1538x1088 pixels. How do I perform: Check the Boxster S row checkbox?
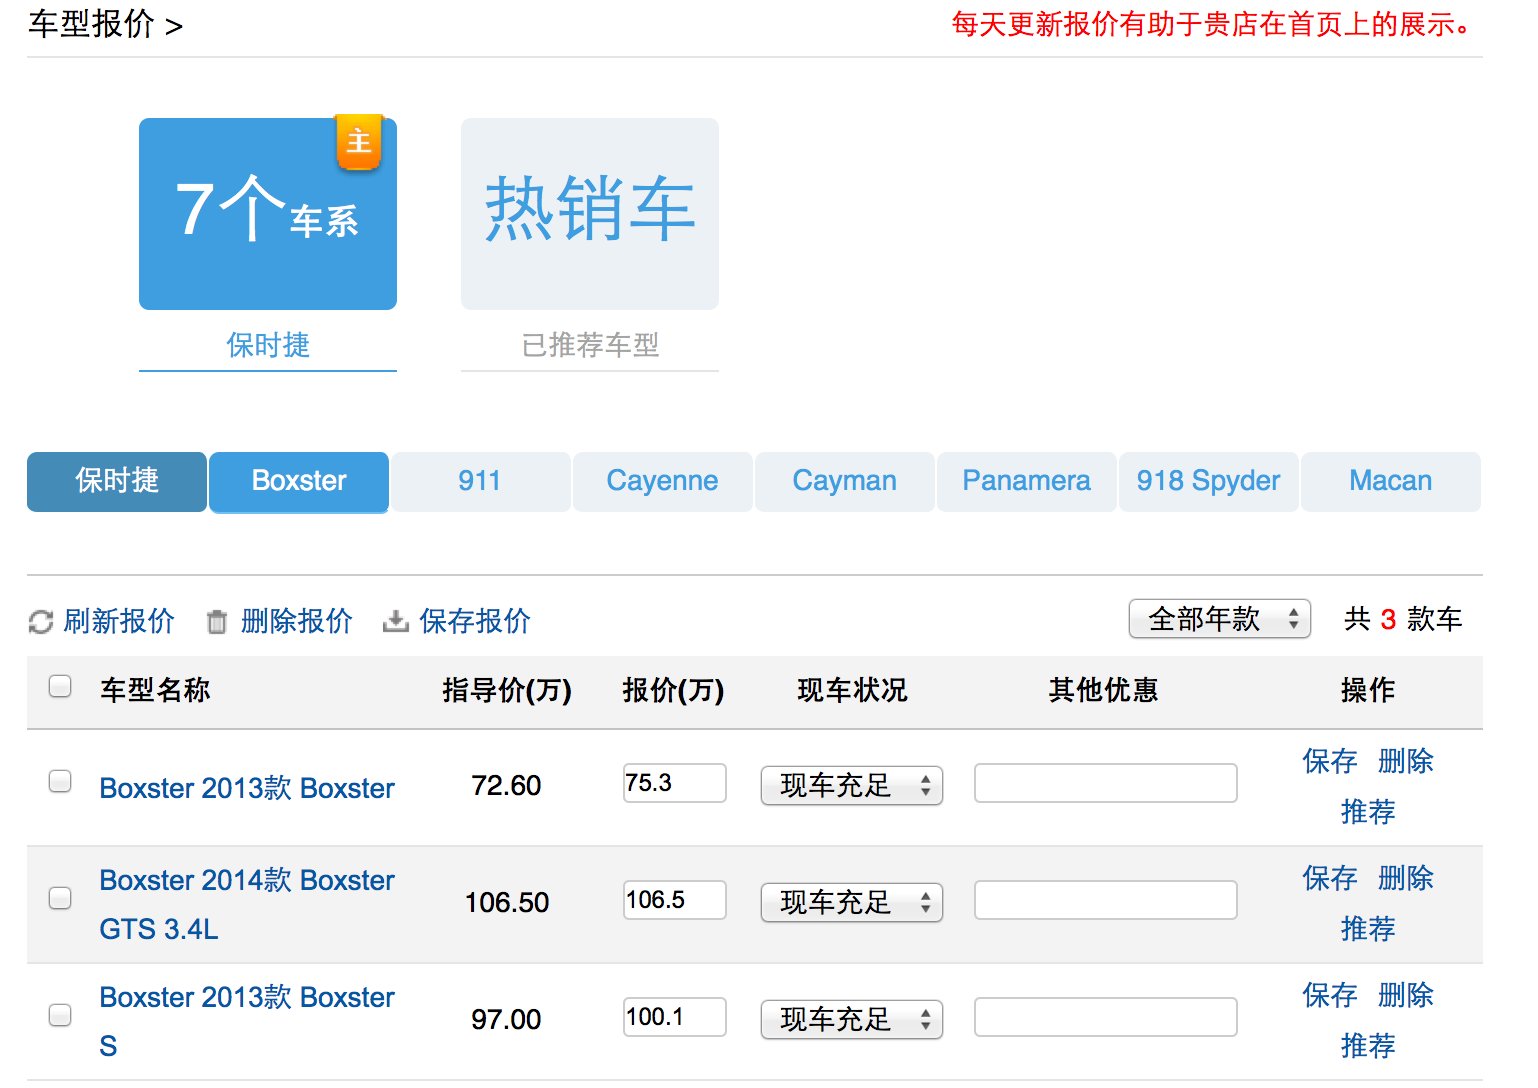point(60,1015)
